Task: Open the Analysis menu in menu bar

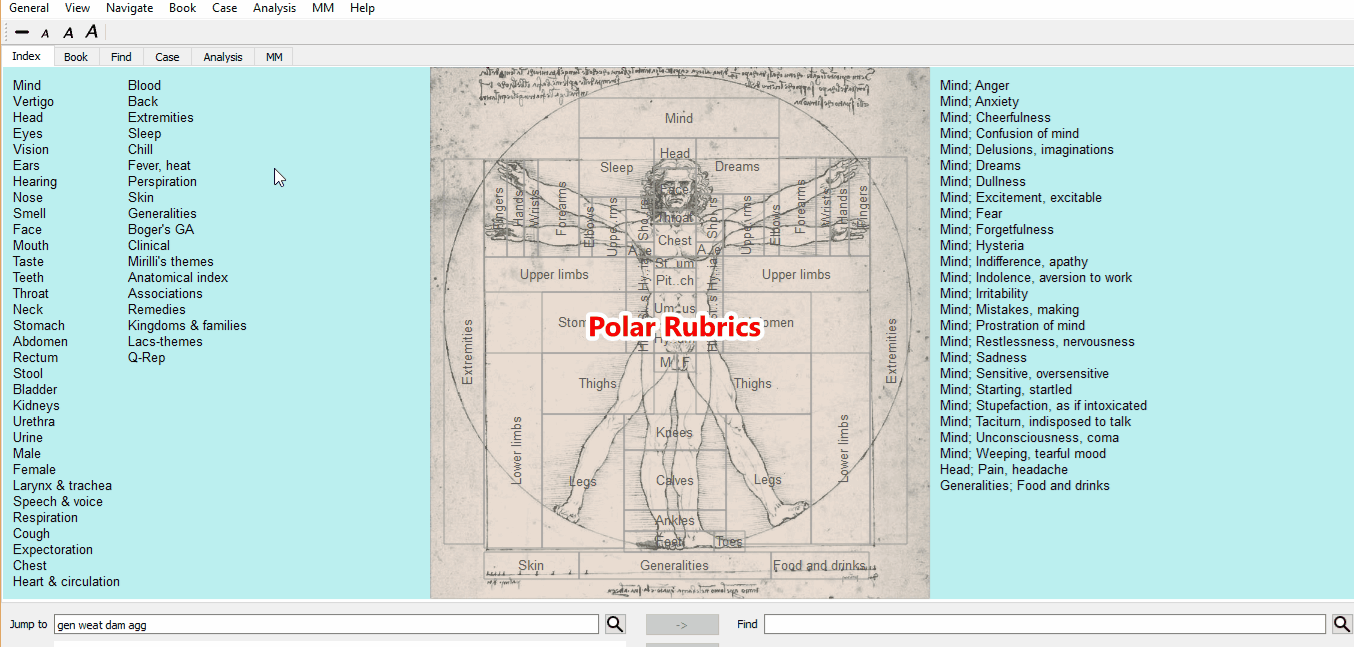Action: [274, 8]
